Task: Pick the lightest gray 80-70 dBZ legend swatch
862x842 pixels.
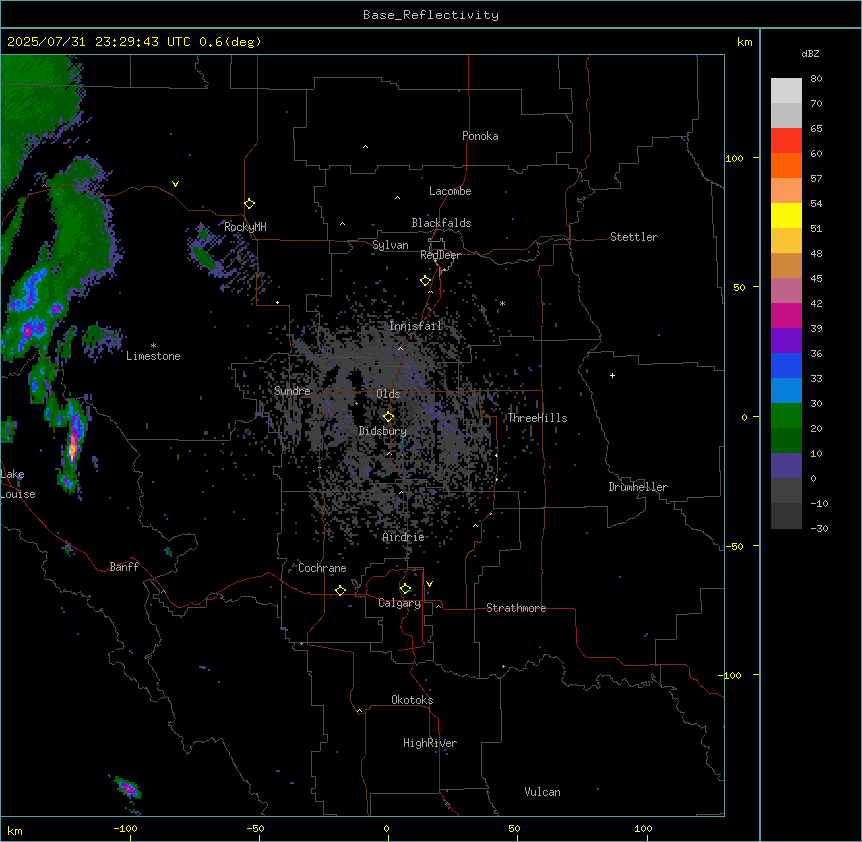Action: 786,91
